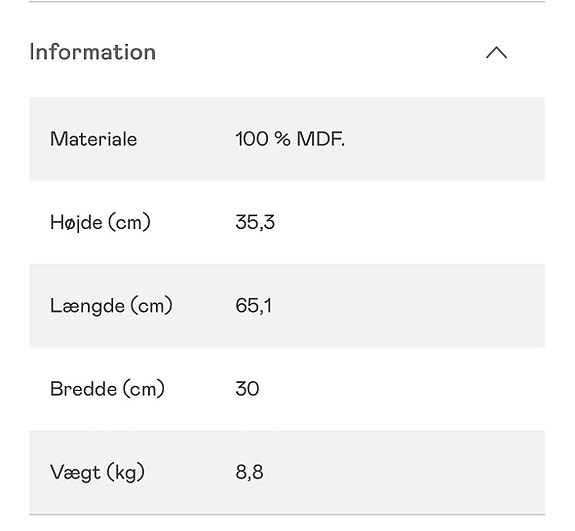575x531 pixels.
Task: Click the MDF text in Materiale row
Action: coord(321,139)
